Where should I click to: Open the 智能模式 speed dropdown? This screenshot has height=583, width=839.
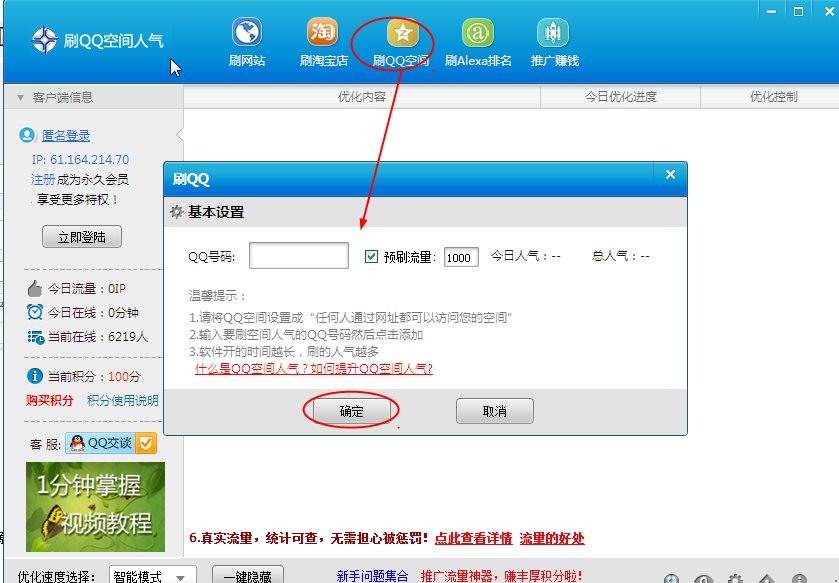pos(152,576)
